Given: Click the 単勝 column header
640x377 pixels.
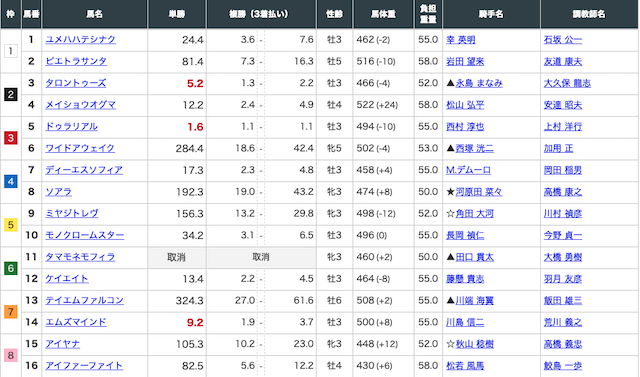Looking at the screenshot, I should (x=177, y=14).
